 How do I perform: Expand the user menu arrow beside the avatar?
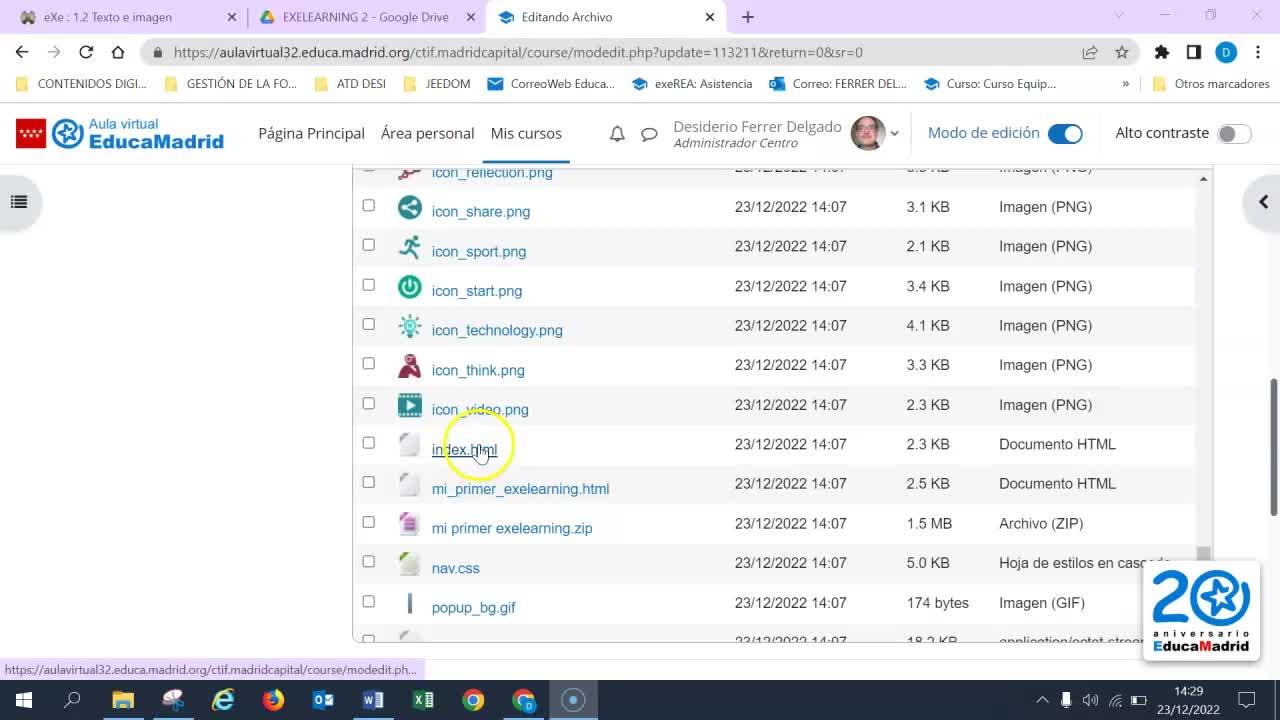coord(894,134)
